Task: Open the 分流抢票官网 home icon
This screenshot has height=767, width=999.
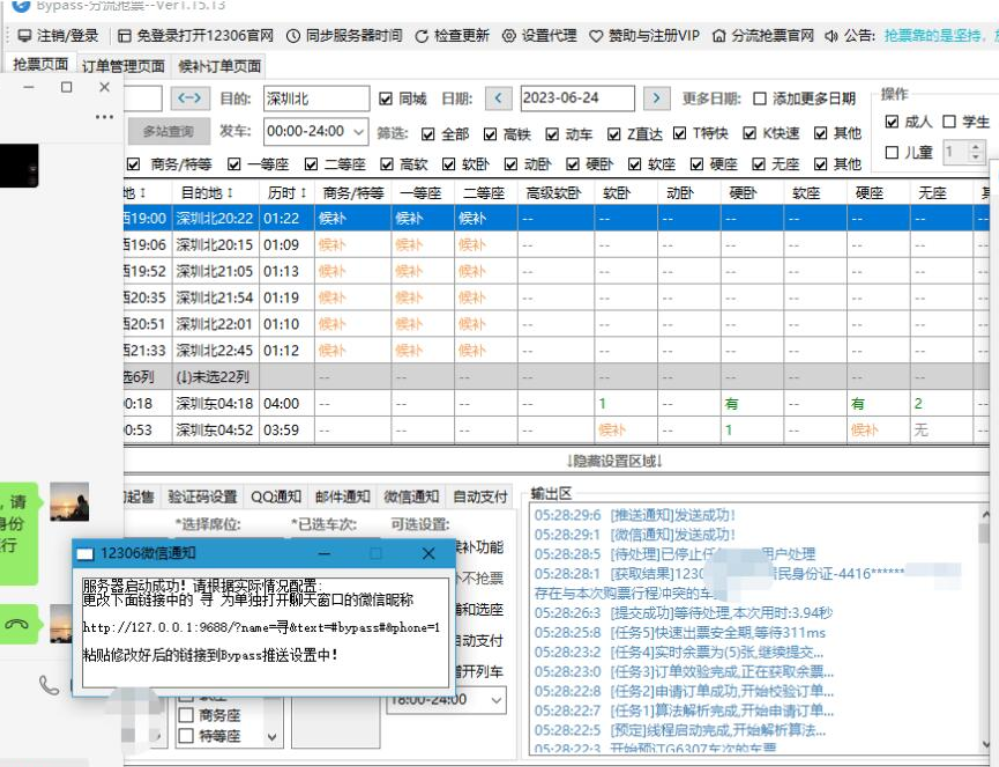Action: [x=719, y=36]
